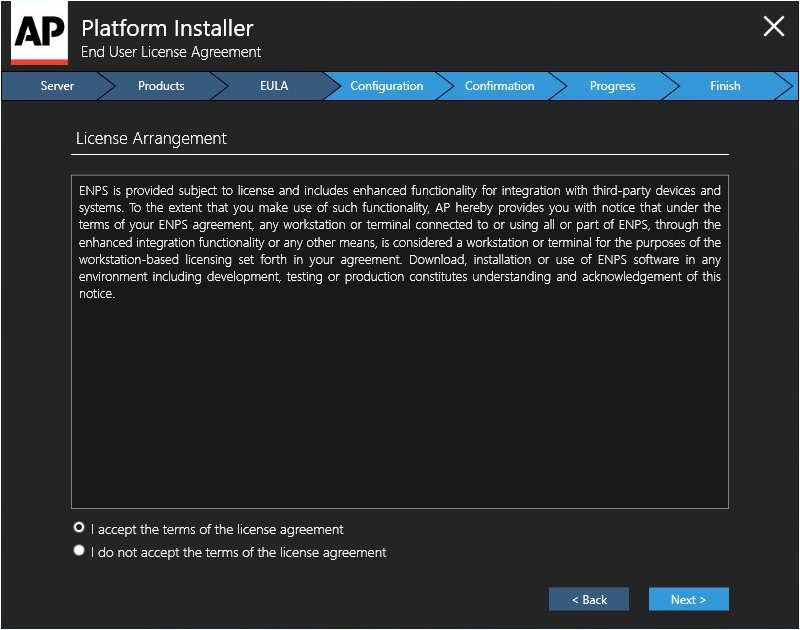Click the AP logo icon

point(39,33)
